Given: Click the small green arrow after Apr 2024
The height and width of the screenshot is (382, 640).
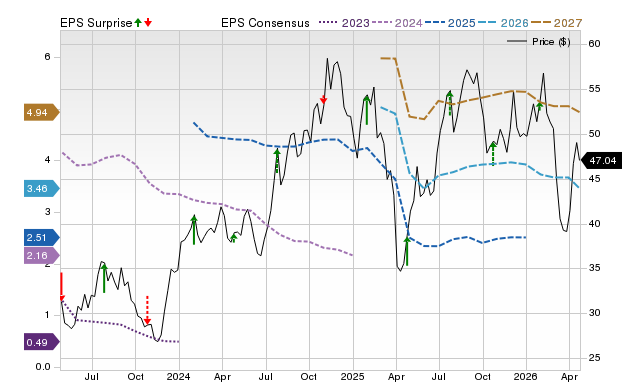Looking at the screenshot, I should click(233, 238).
